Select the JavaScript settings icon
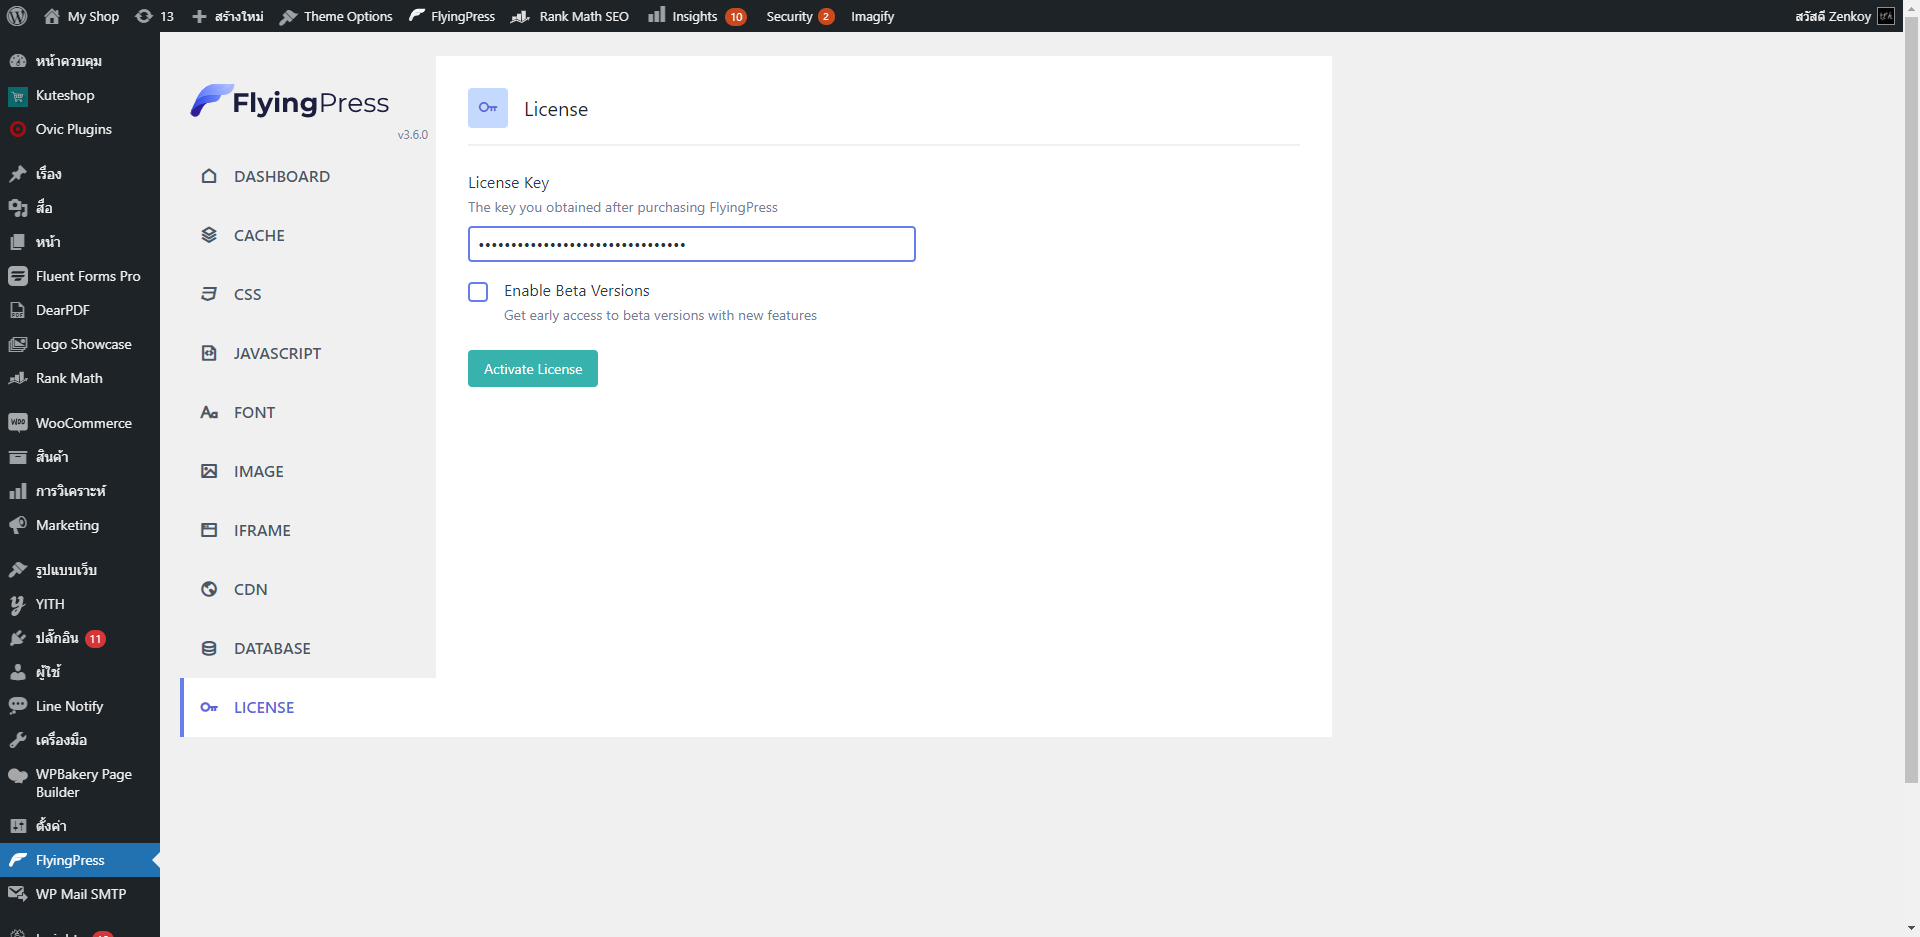 [209, 353]
